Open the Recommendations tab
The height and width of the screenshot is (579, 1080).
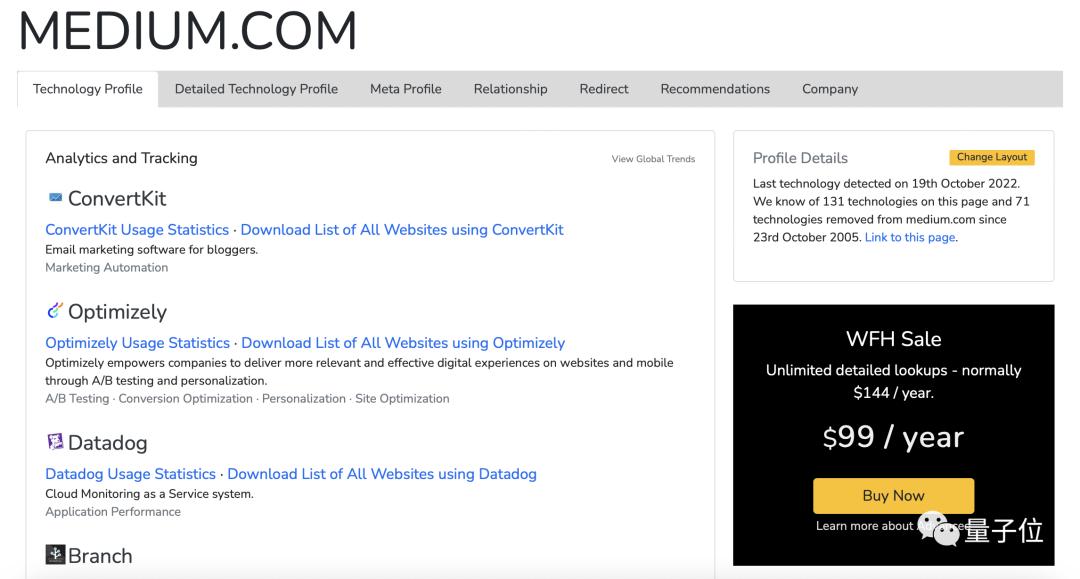pos(715,89)
